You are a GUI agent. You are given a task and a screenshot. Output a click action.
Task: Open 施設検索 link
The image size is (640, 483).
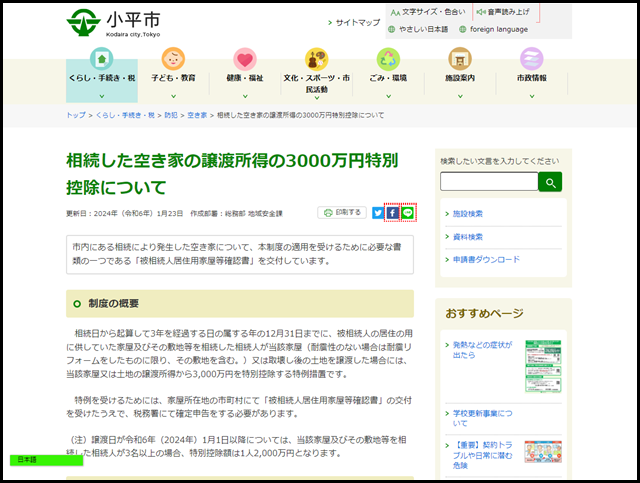coord(468,214)
